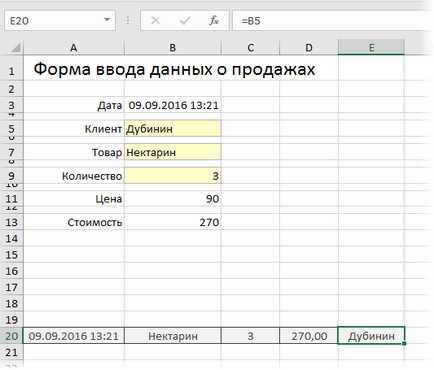Open the Insert Function fx icon
Viewport: 434px width, 370px height.
pyautogui.click(x=214, y=21)
